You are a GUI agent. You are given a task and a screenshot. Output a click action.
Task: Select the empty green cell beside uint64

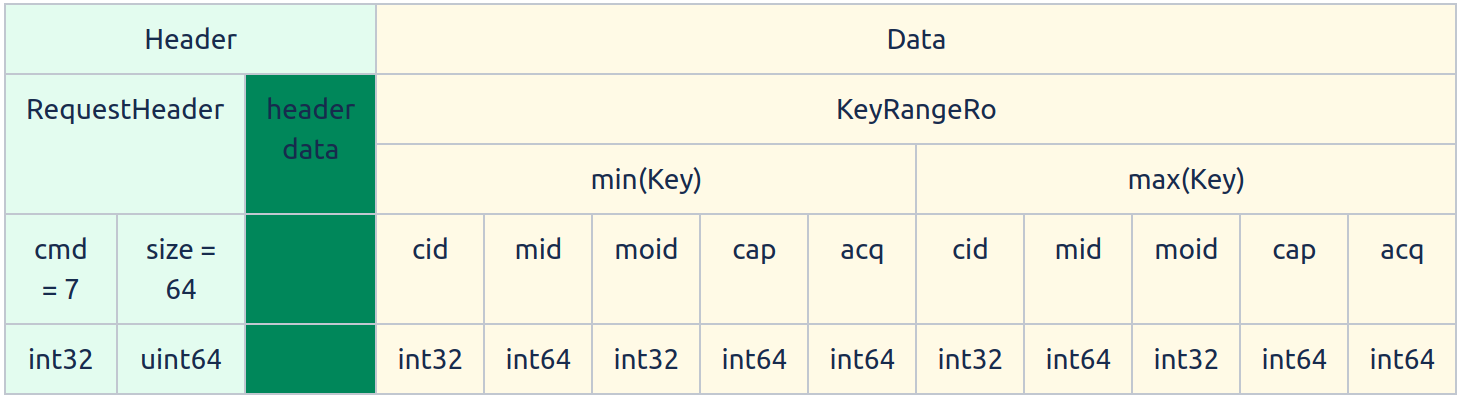[x=310, y=359]
